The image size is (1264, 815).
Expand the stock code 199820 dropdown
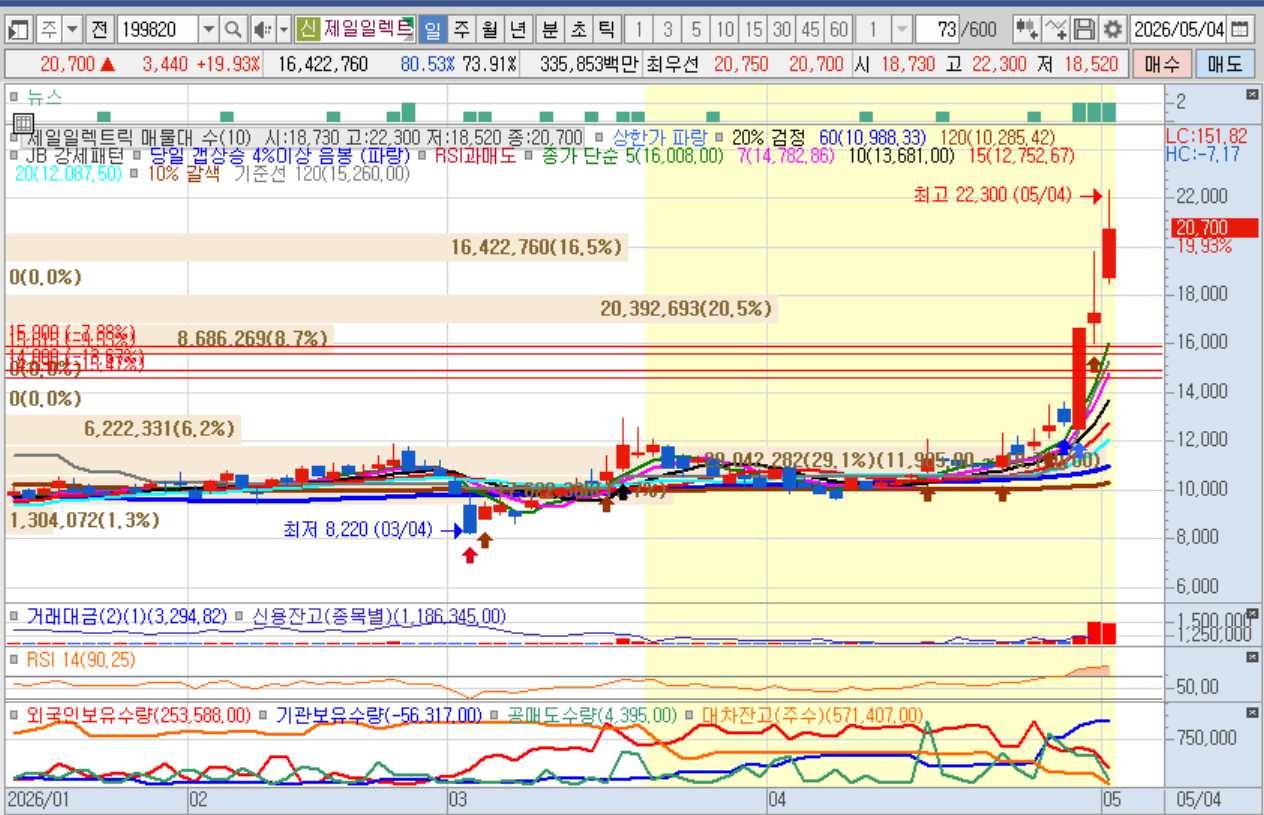coord(209,29)
